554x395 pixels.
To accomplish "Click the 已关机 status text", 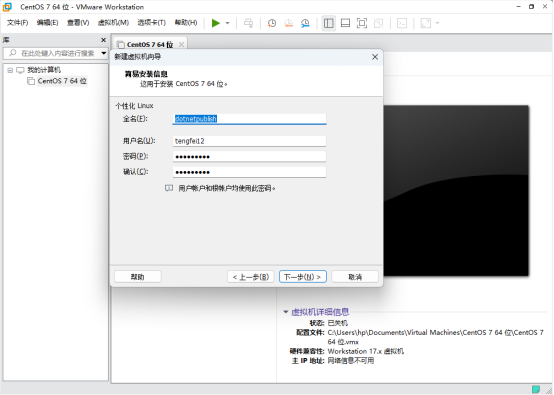I will [337, 323].
